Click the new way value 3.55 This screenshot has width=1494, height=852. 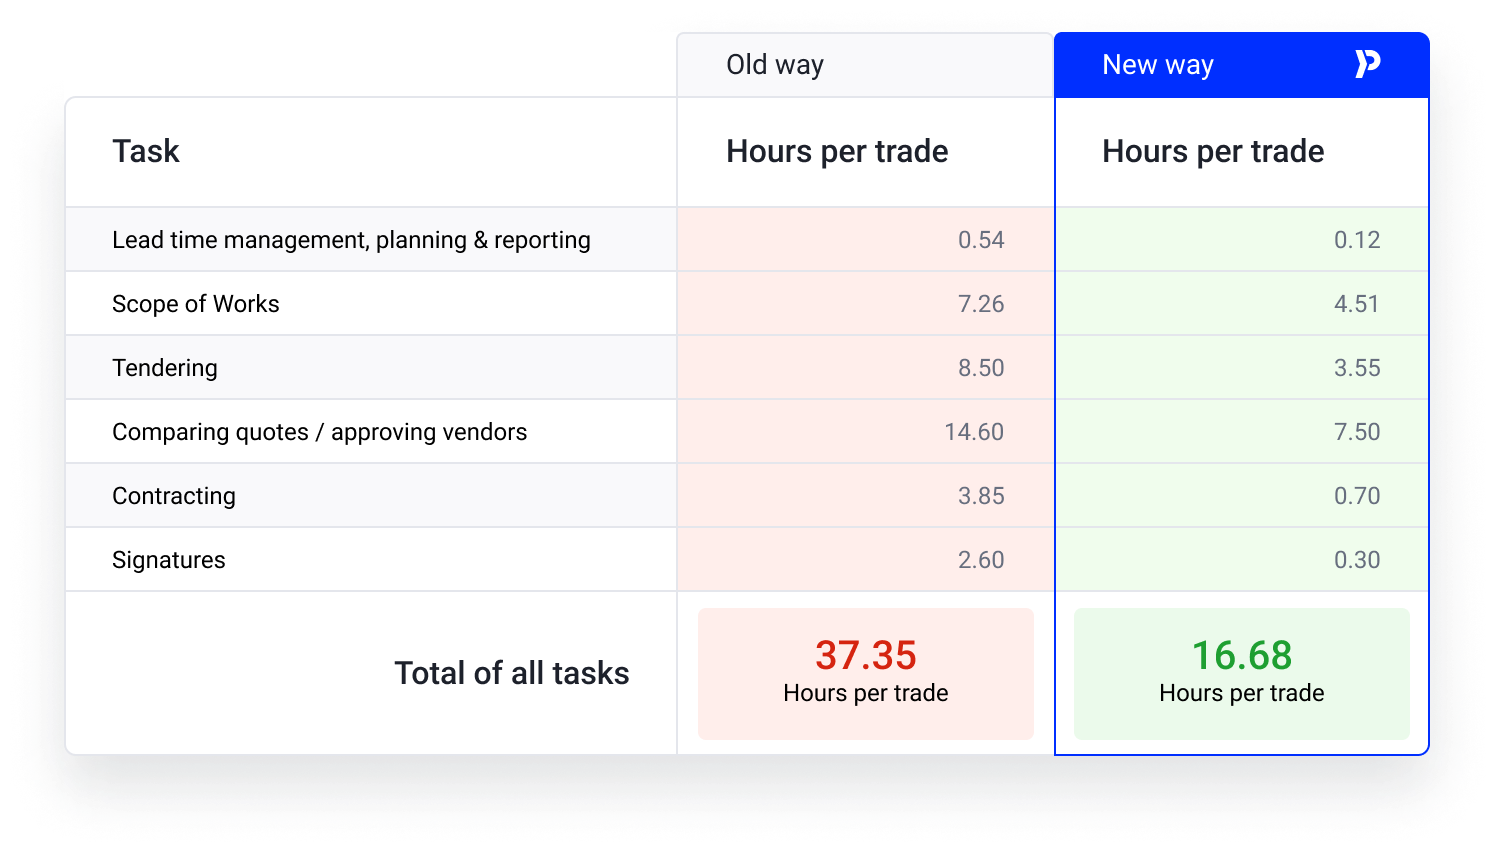[x=1357, y=368]
